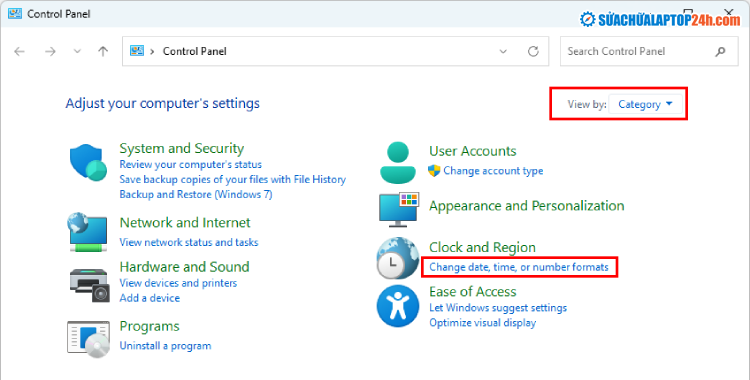
Task: Open the Hardware and Sound printer icon
Action: click(x=90, y=285)
